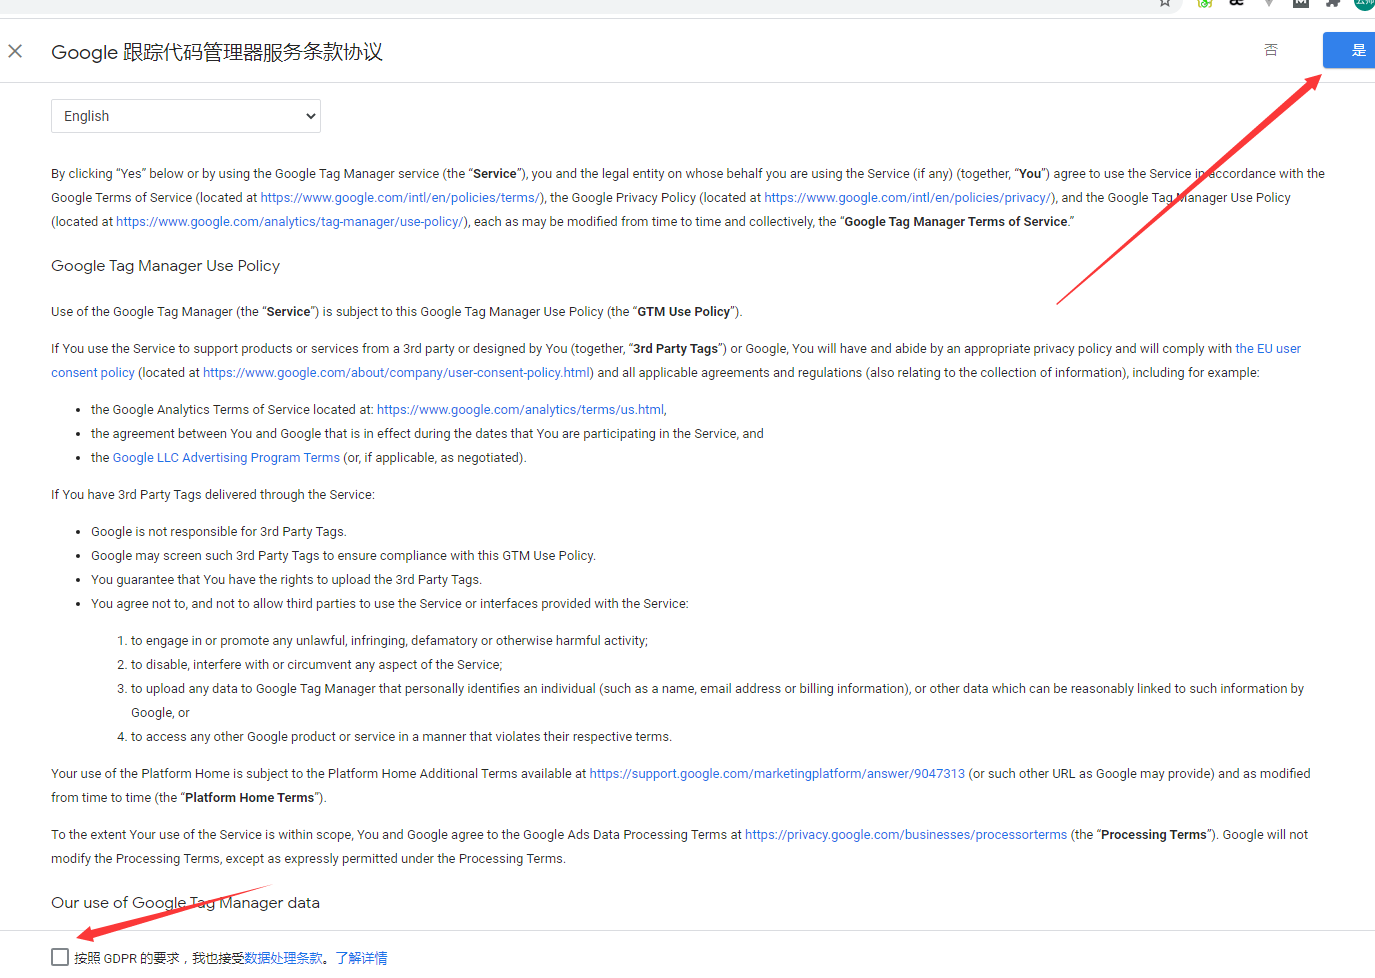Screen dimensions: 1375x978
Task: Click the dialog title "Google 跟踪代码管理器服务条款协议"
Action: click(217, 52)
